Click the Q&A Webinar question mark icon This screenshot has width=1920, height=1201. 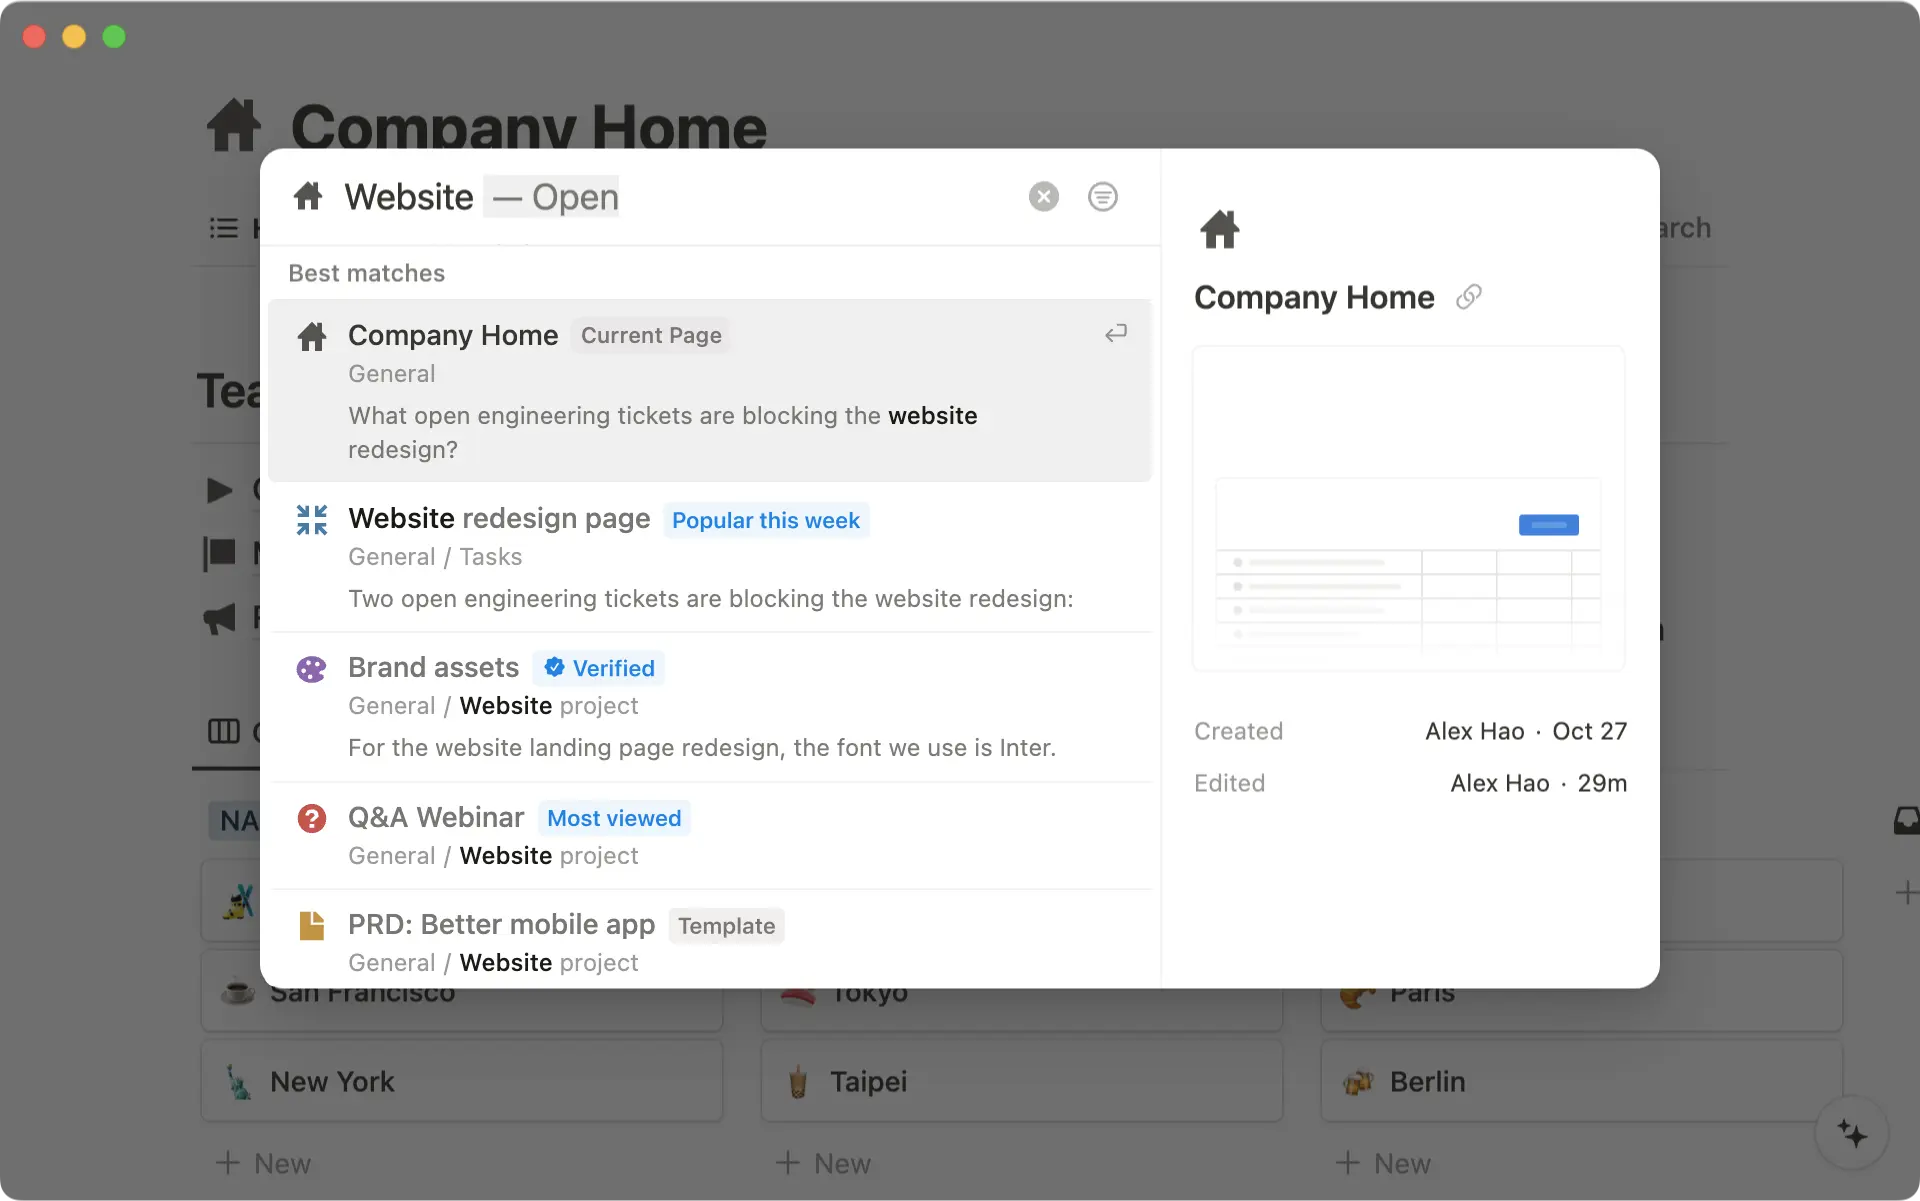click(312, 819)
